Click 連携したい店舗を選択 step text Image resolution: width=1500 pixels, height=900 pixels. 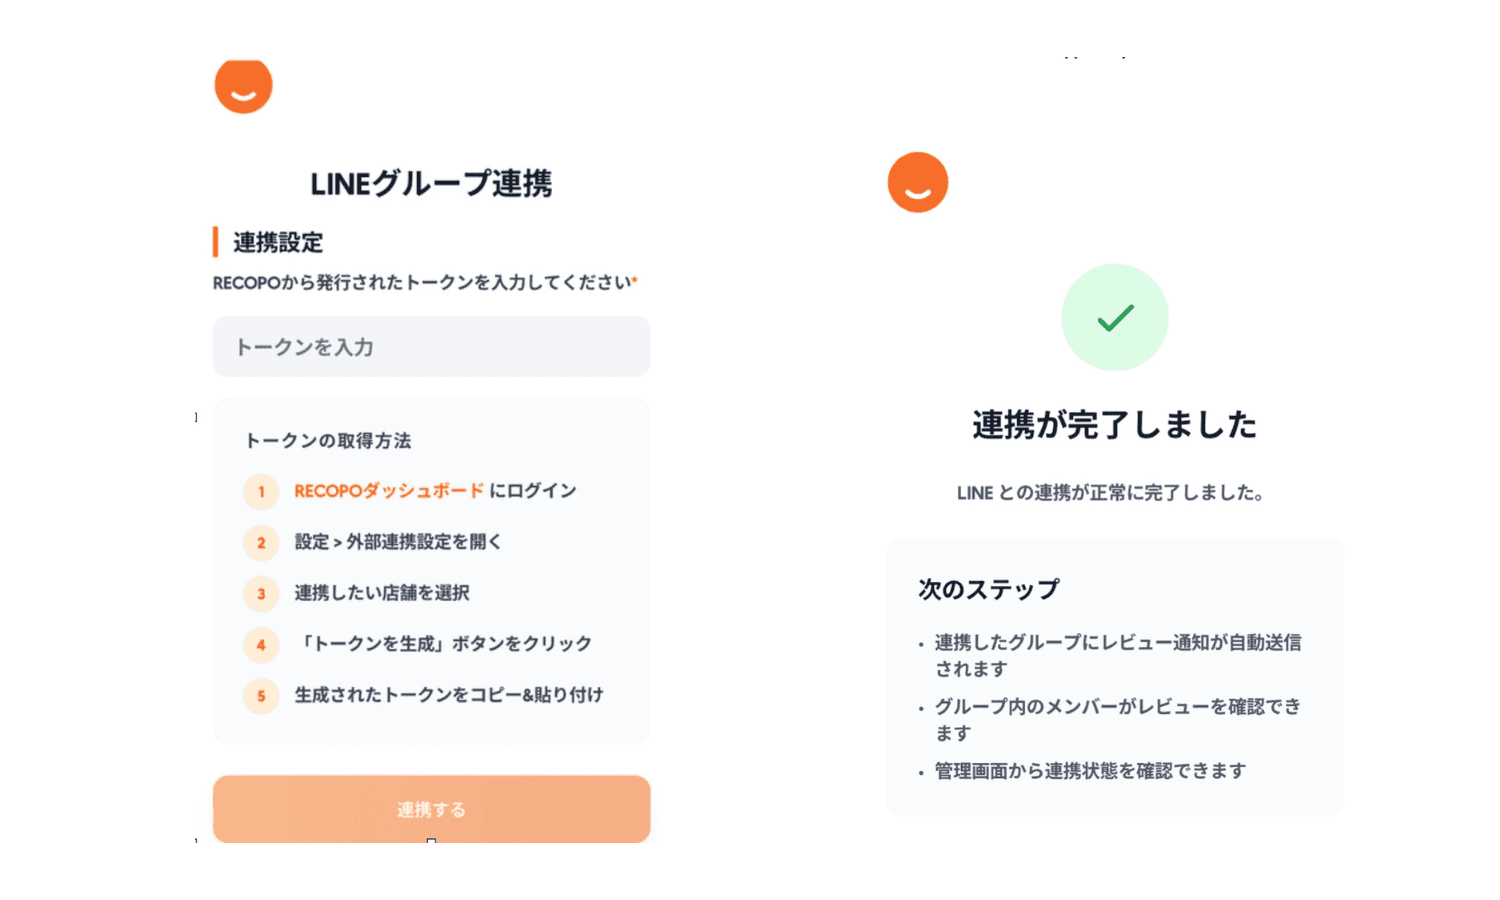pos(382,593)
